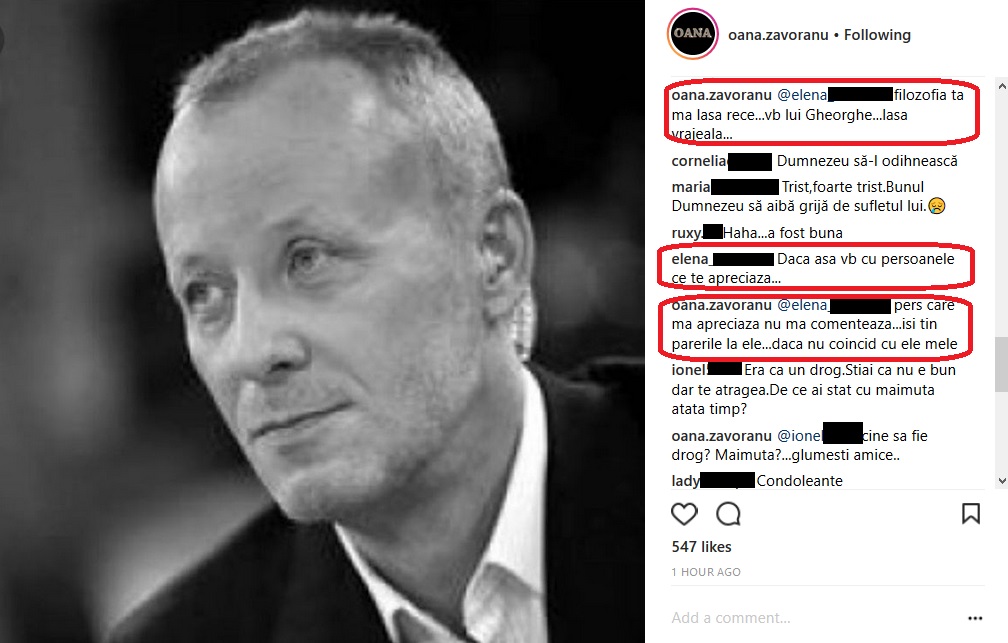Save the post with the bookmark icon

971,514
